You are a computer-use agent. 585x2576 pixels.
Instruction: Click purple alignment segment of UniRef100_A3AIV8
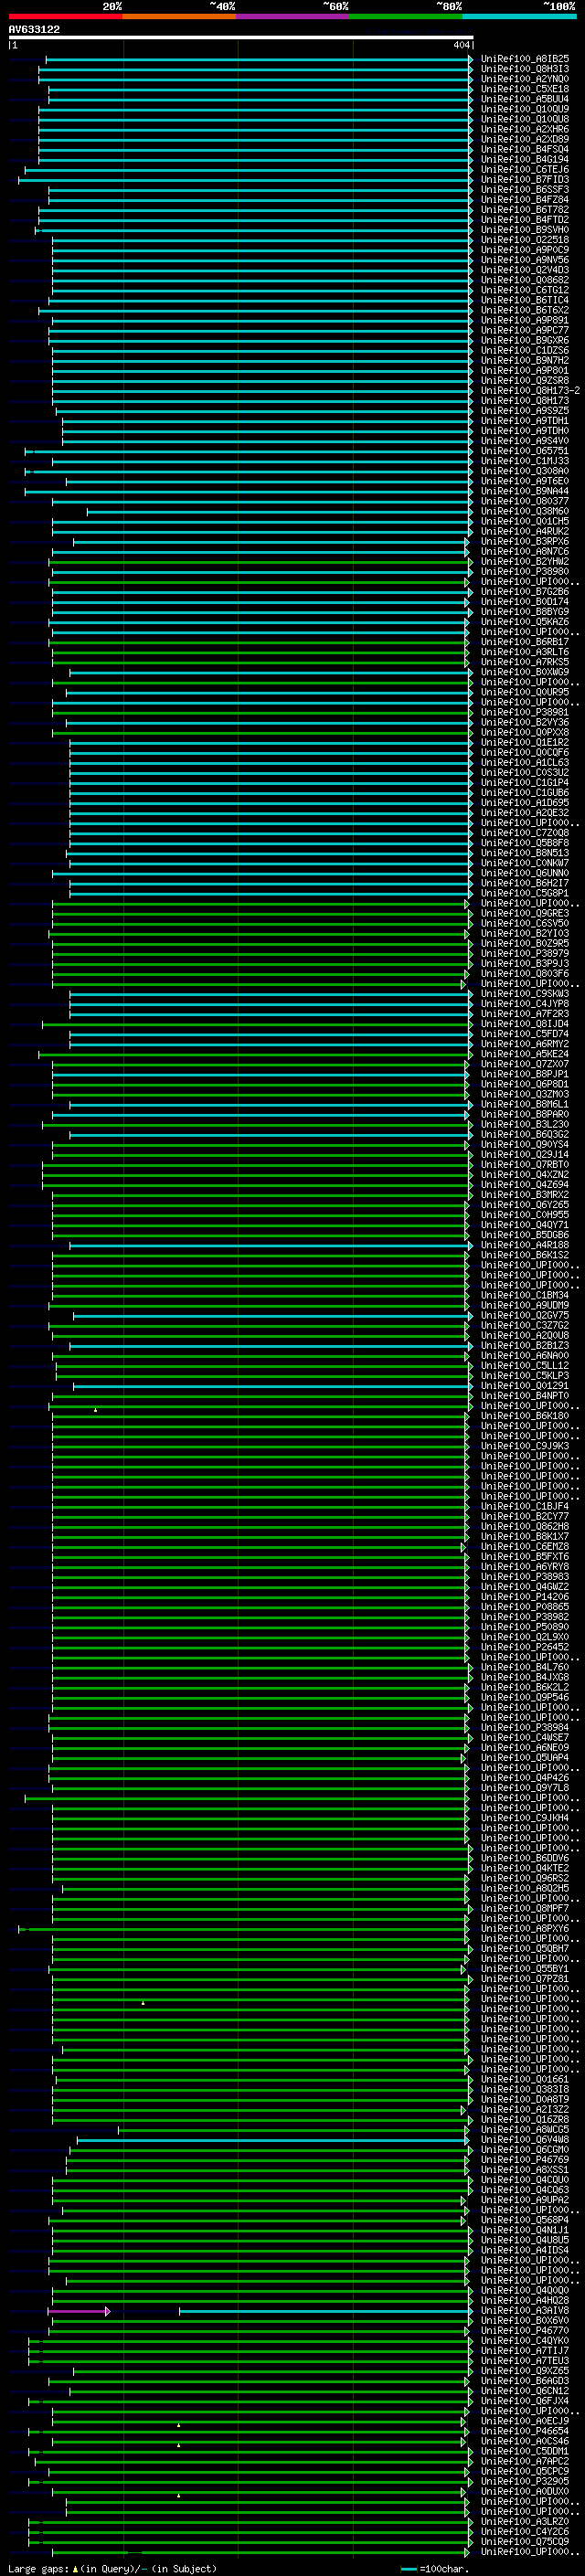(x=78, y=2311)
